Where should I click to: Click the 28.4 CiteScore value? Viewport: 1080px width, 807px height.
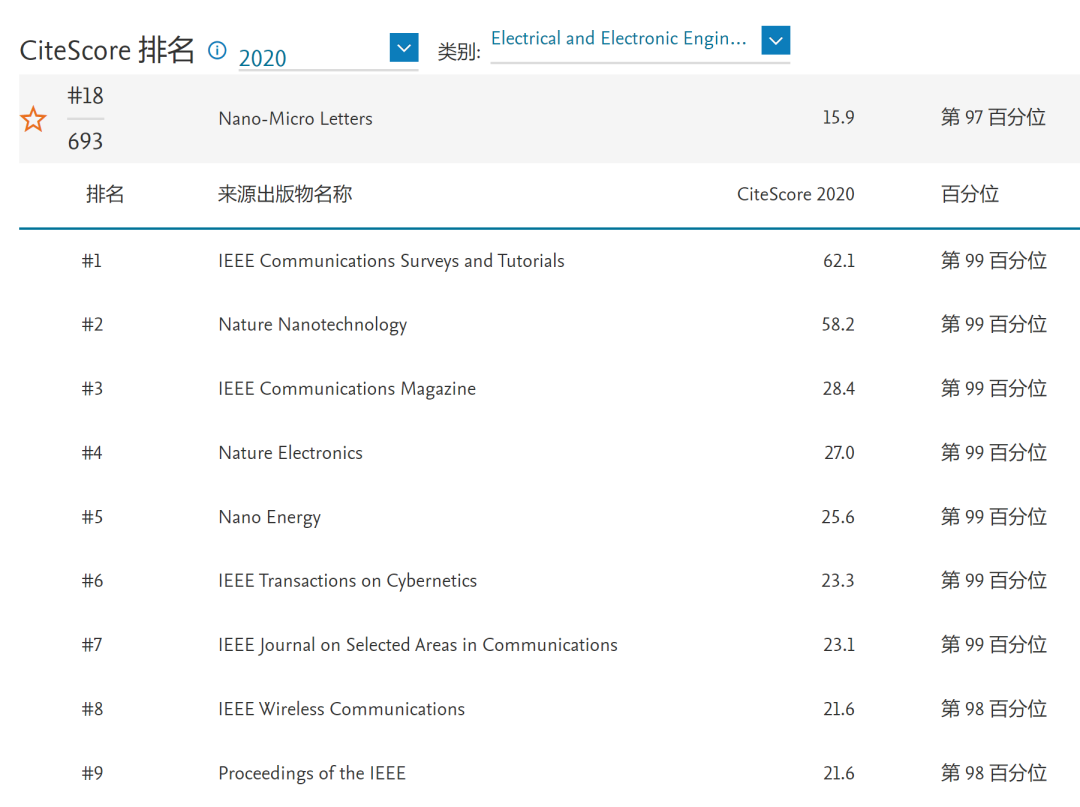click(838, 388)
